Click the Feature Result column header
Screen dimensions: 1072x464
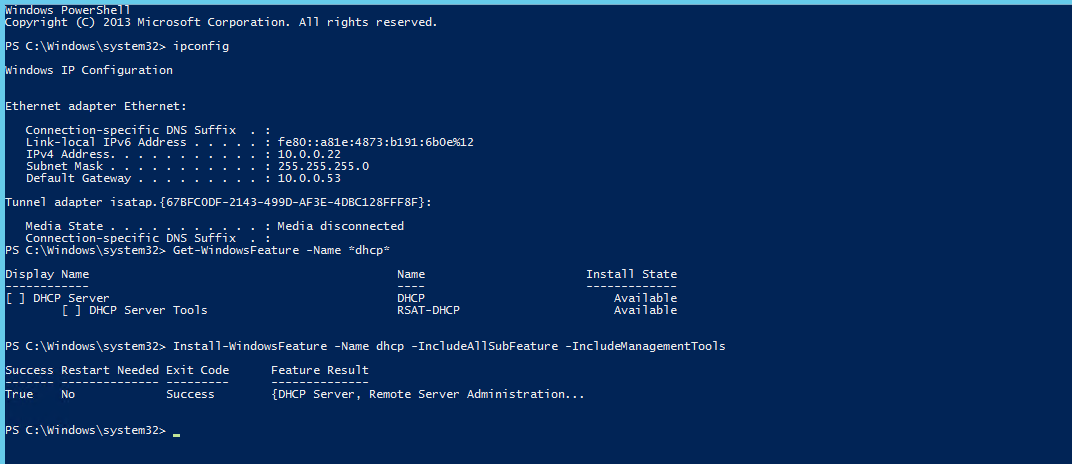[x=320, y=370]
